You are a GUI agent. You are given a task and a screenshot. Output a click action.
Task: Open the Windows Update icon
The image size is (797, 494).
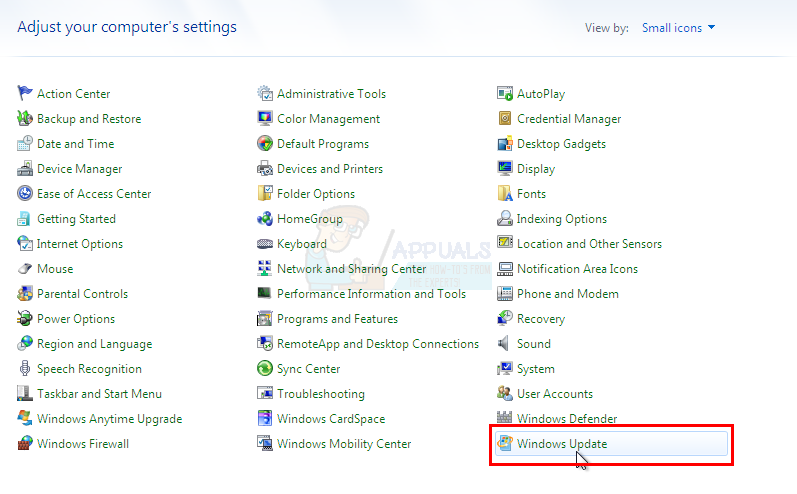click(504, 443)
